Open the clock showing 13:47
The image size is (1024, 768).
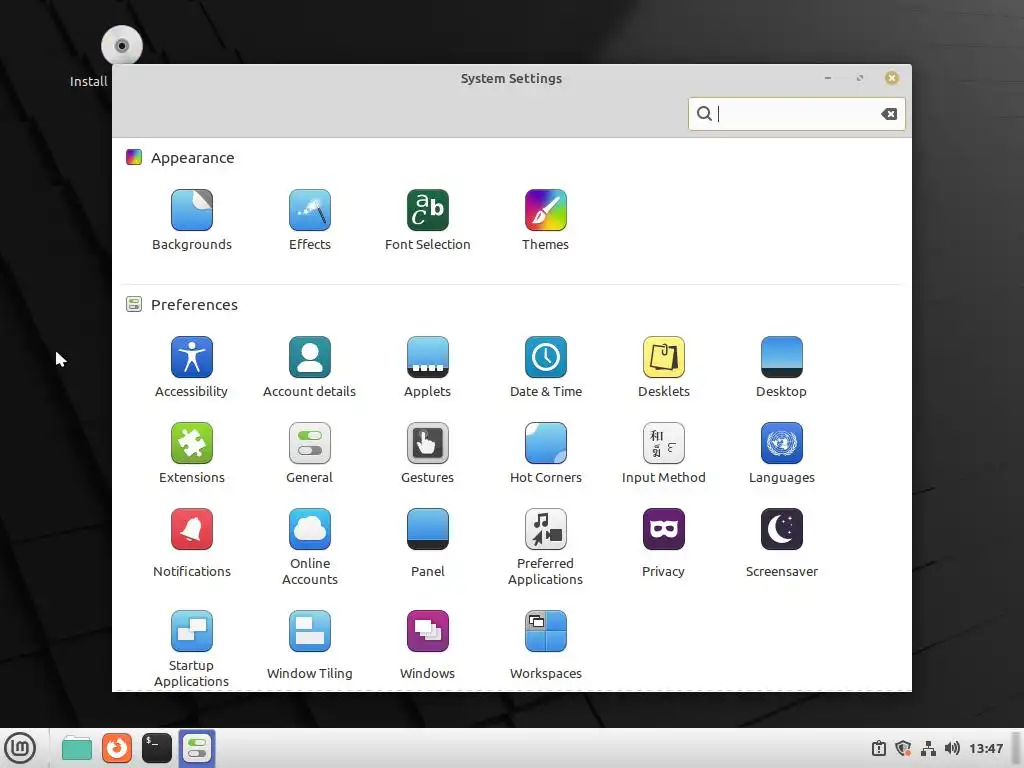[x=986, y=748]
